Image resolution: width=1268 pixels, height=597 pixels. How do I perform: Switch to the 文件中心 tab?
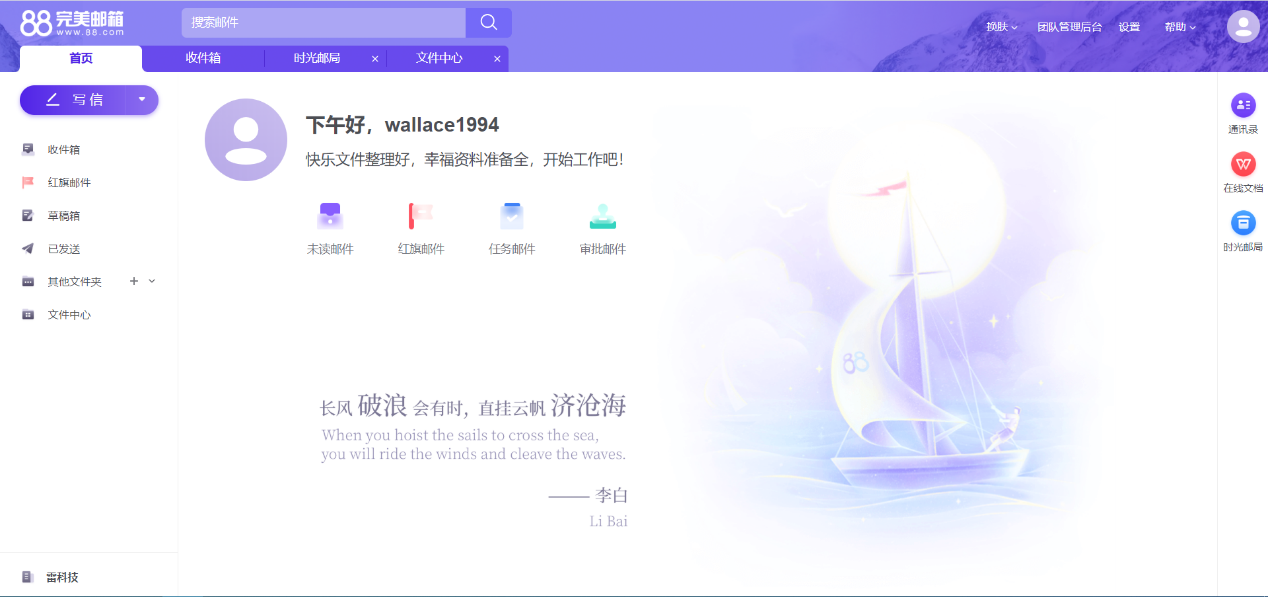[439, 58]
